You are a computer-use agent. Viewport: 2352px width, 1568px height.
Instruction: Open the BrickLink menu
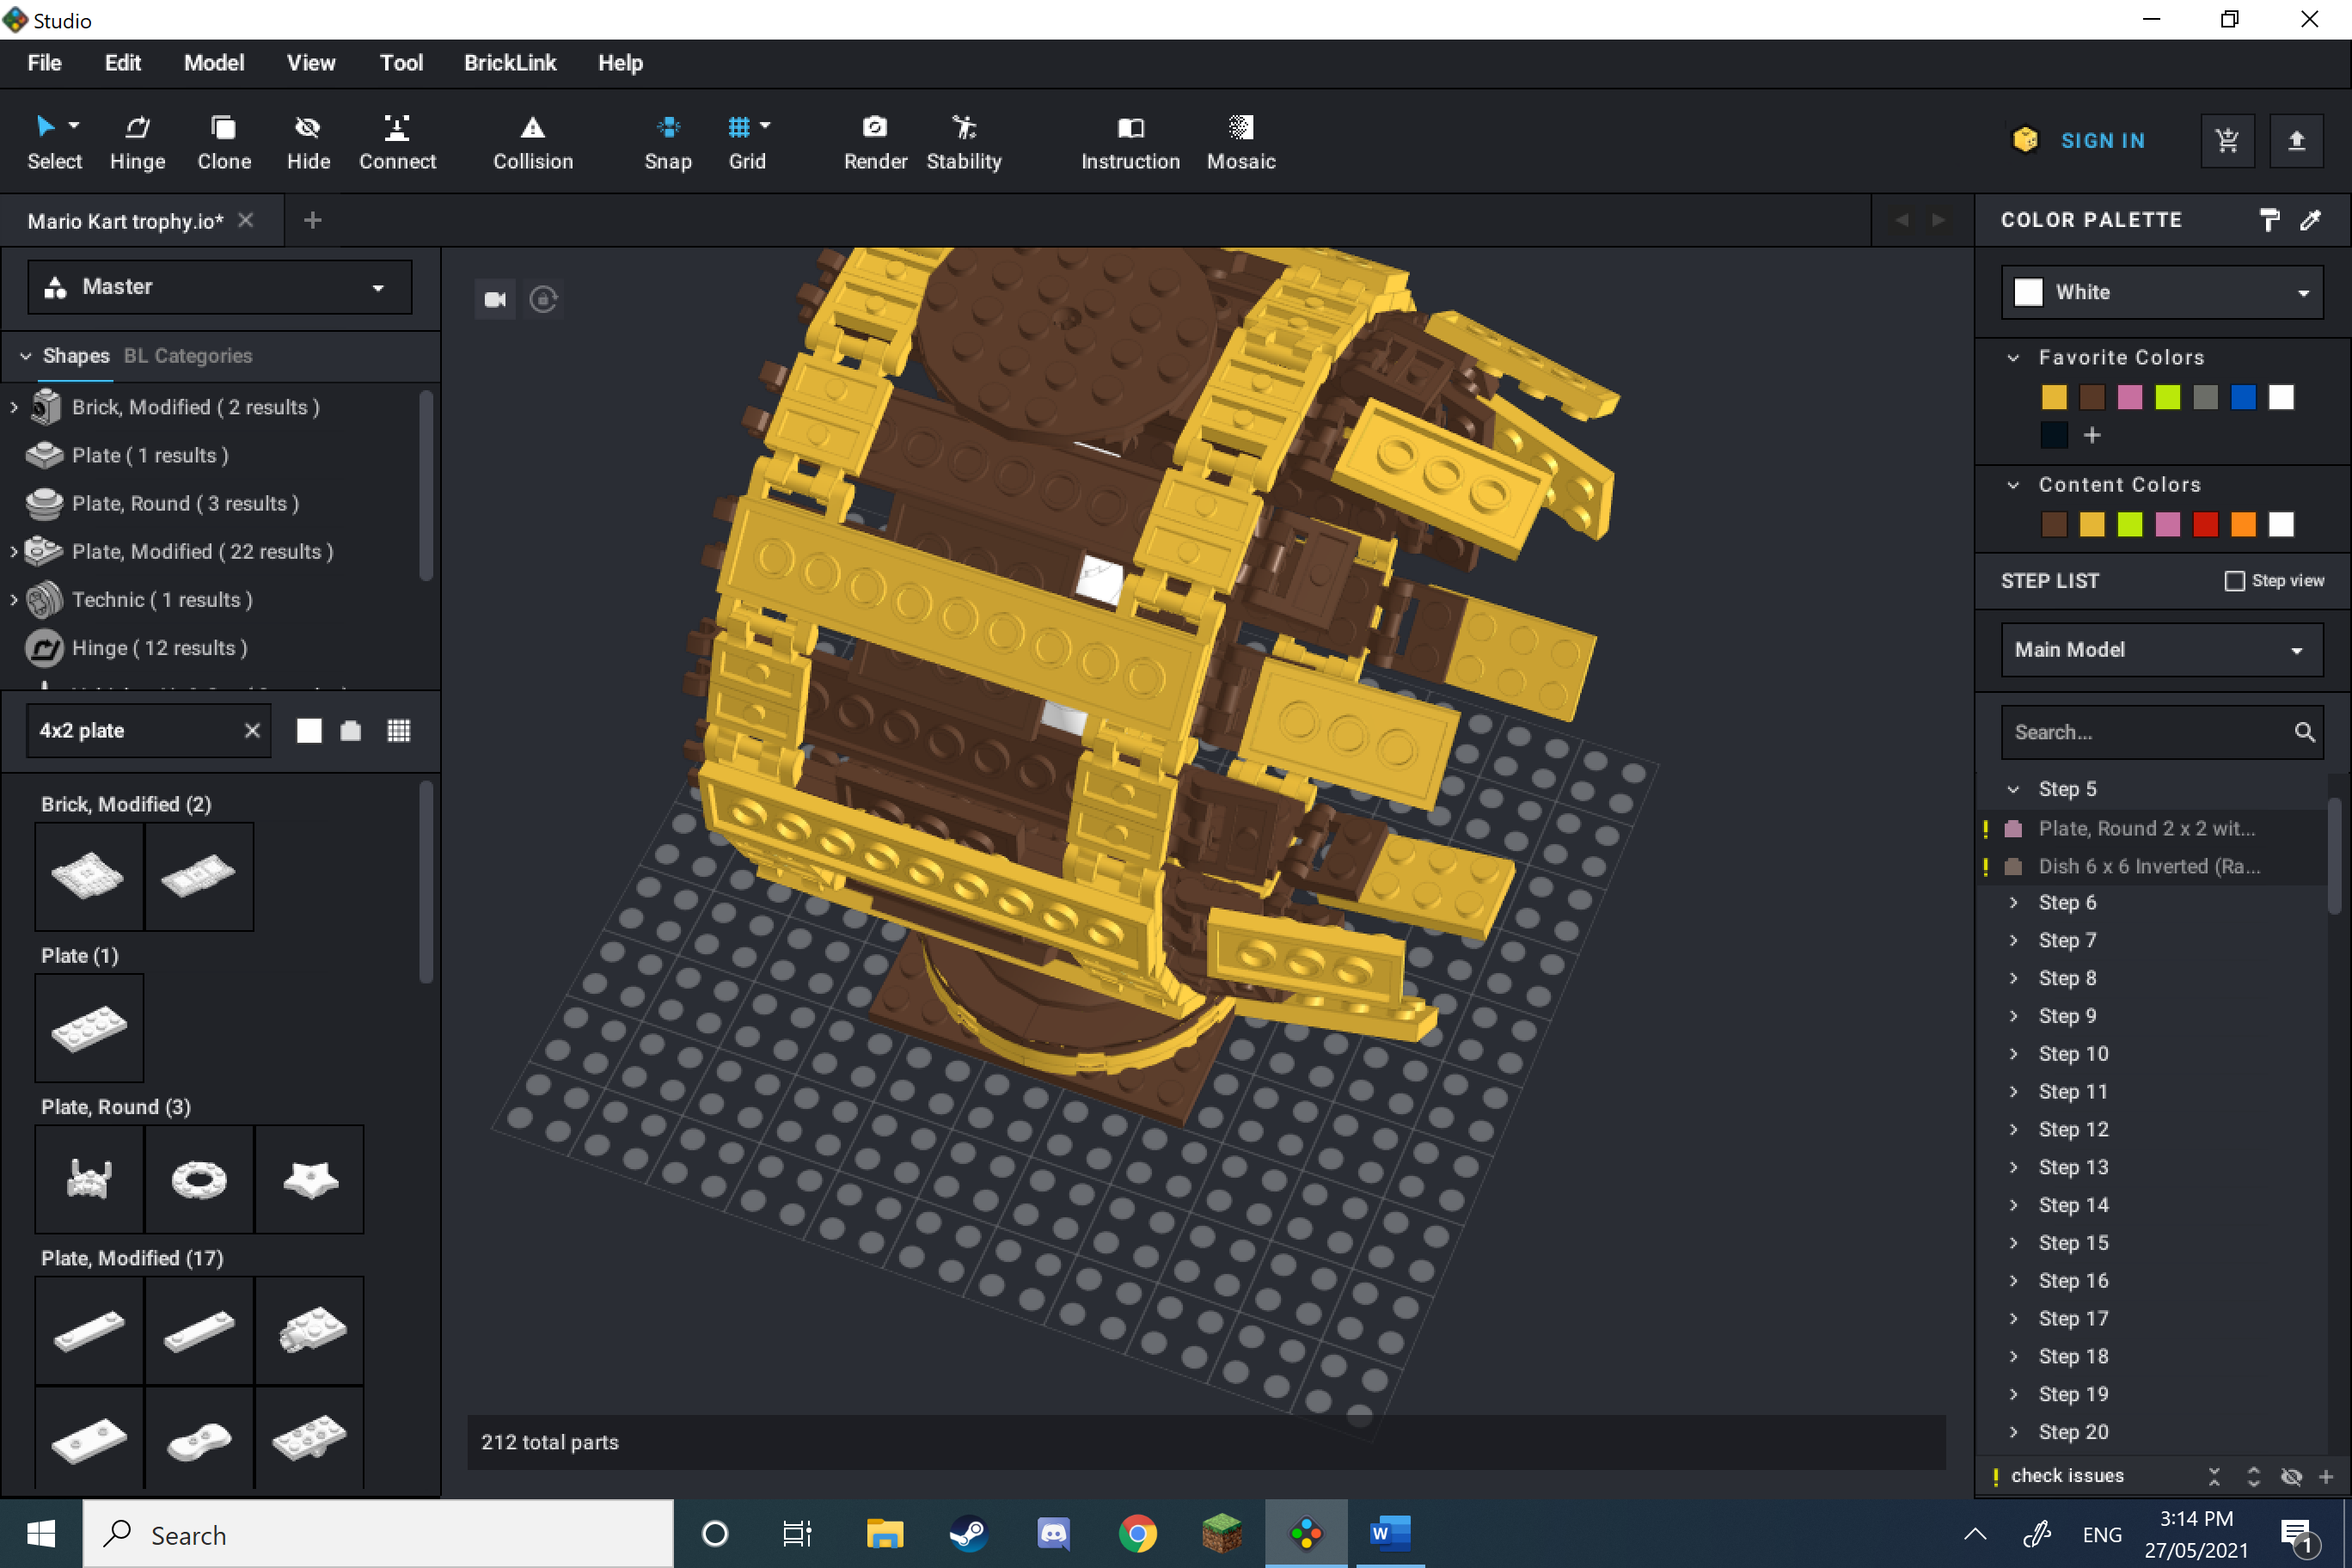(x=509, y=63)
